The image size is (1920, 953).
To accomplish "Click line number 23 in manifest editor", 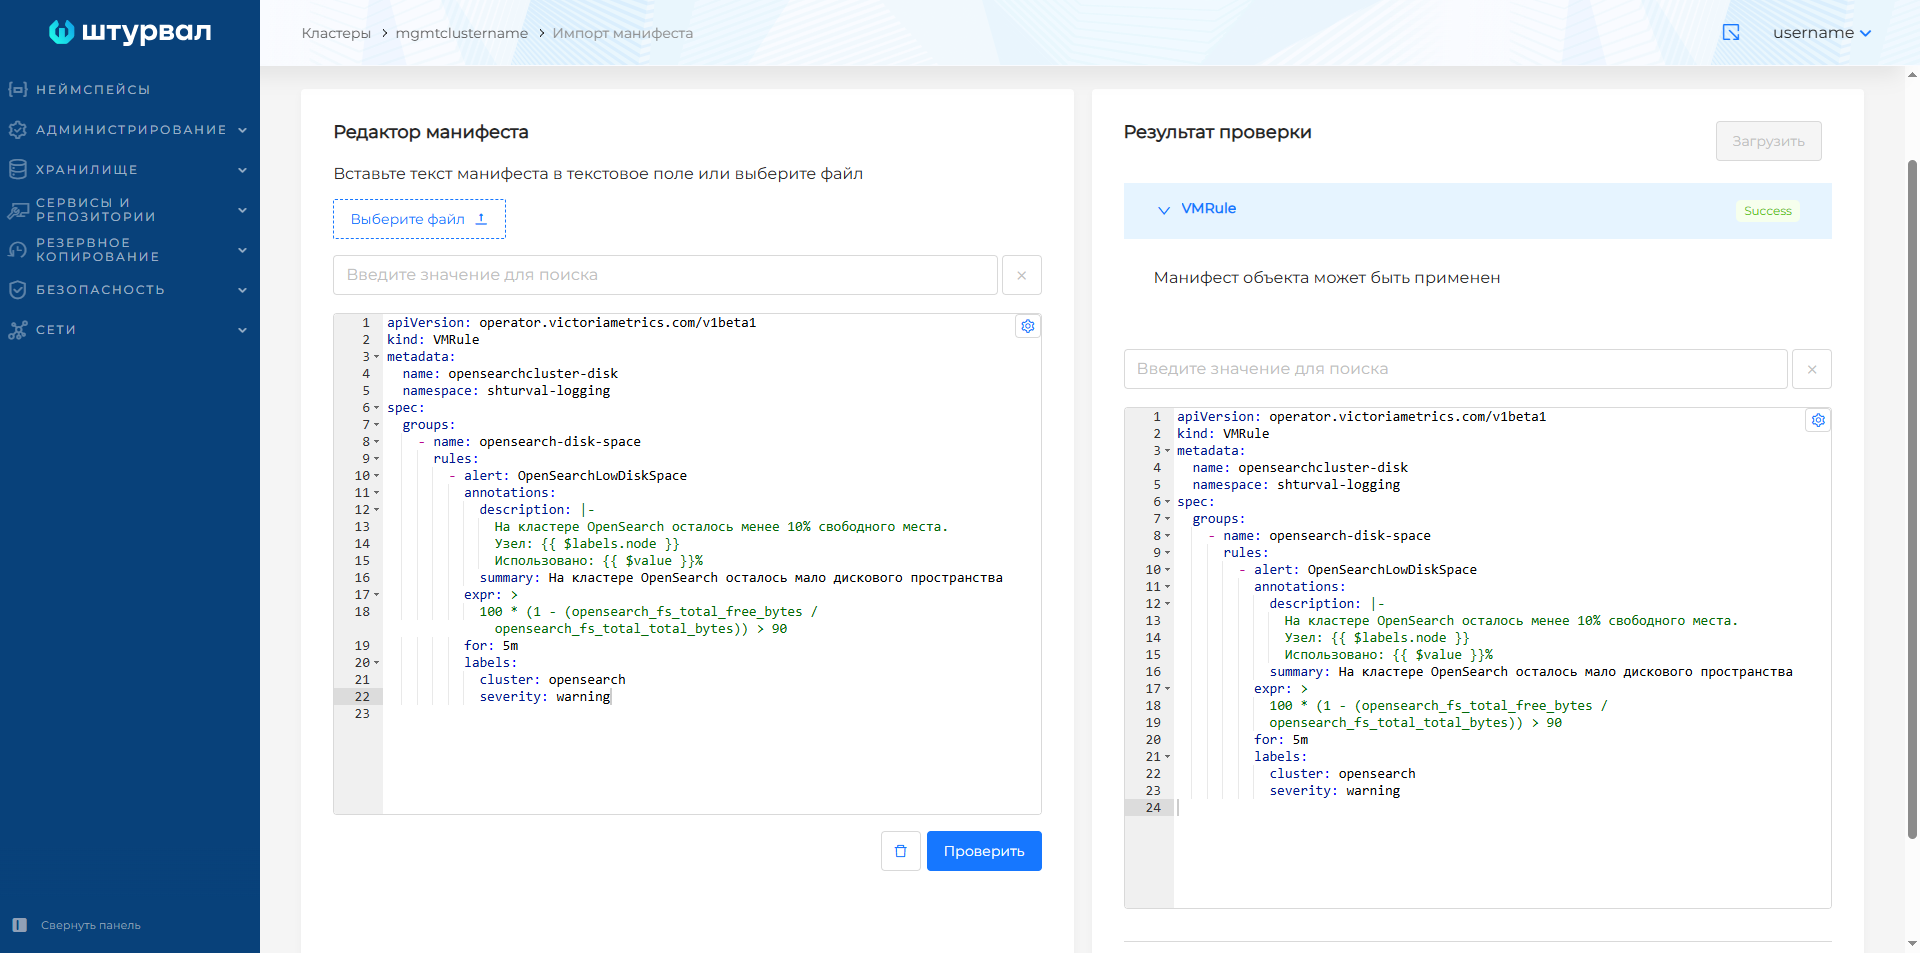I will tap(362, 714).
